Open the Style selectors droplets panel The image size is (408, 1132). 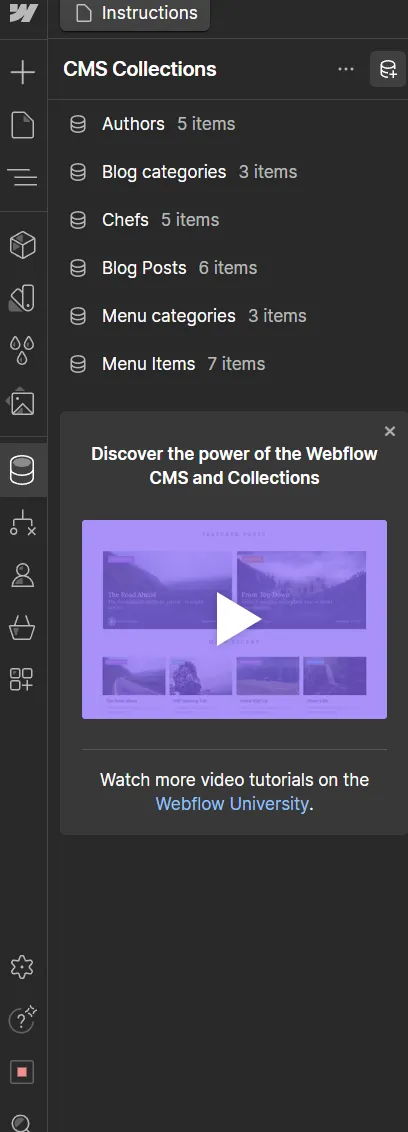tap(23, 350)
